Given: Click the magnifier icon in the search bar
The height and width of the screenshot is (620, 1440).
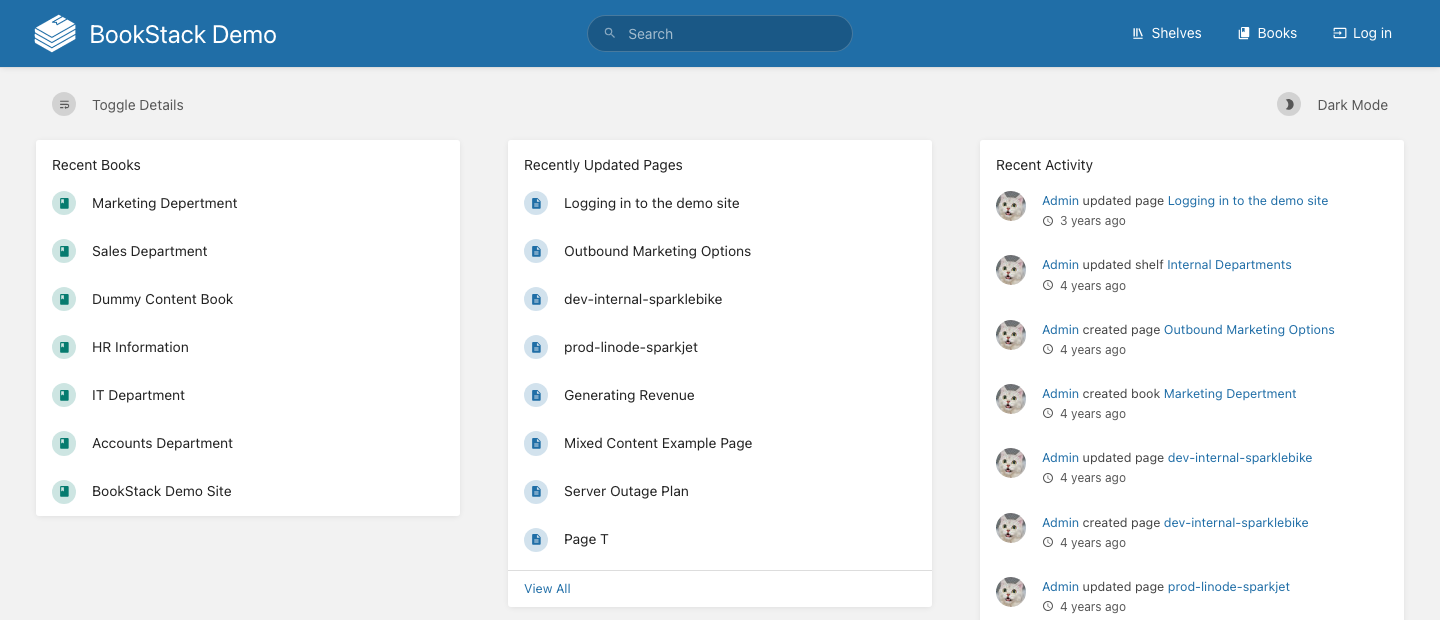Looking at the screenshot, I should coord(610,33).
